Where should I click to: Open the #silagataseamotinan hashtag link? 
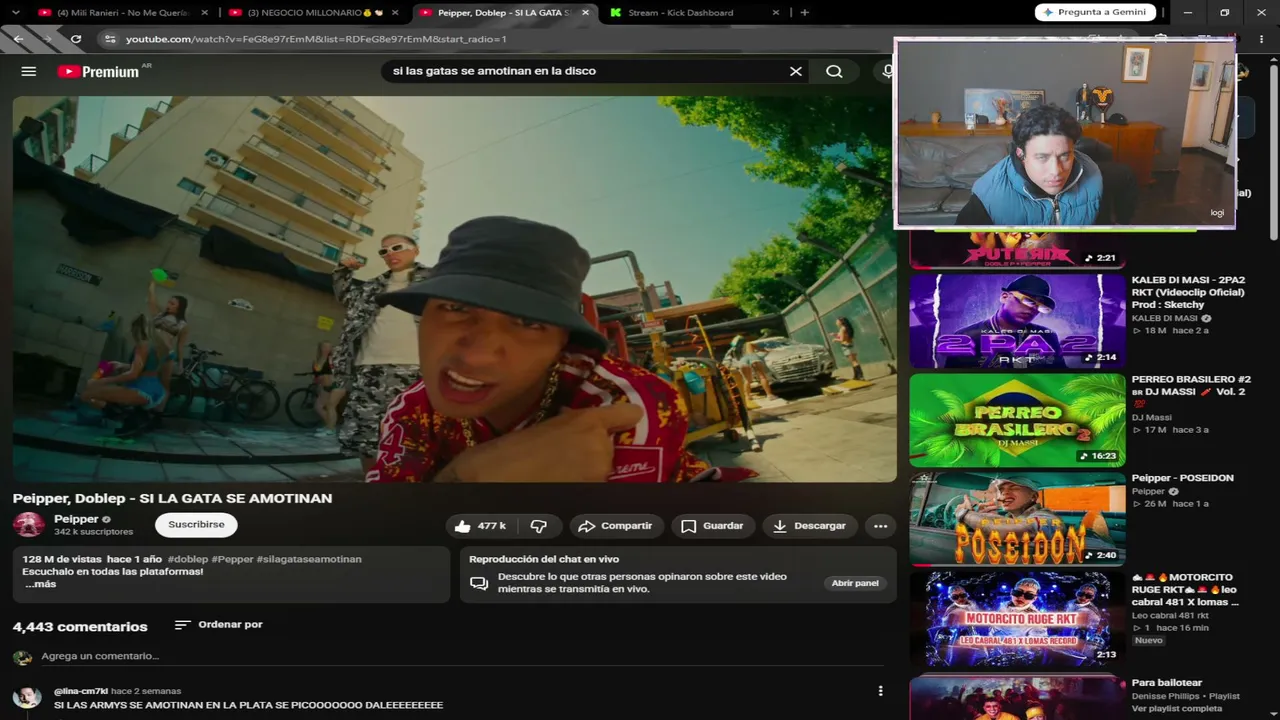coord(309,559)
